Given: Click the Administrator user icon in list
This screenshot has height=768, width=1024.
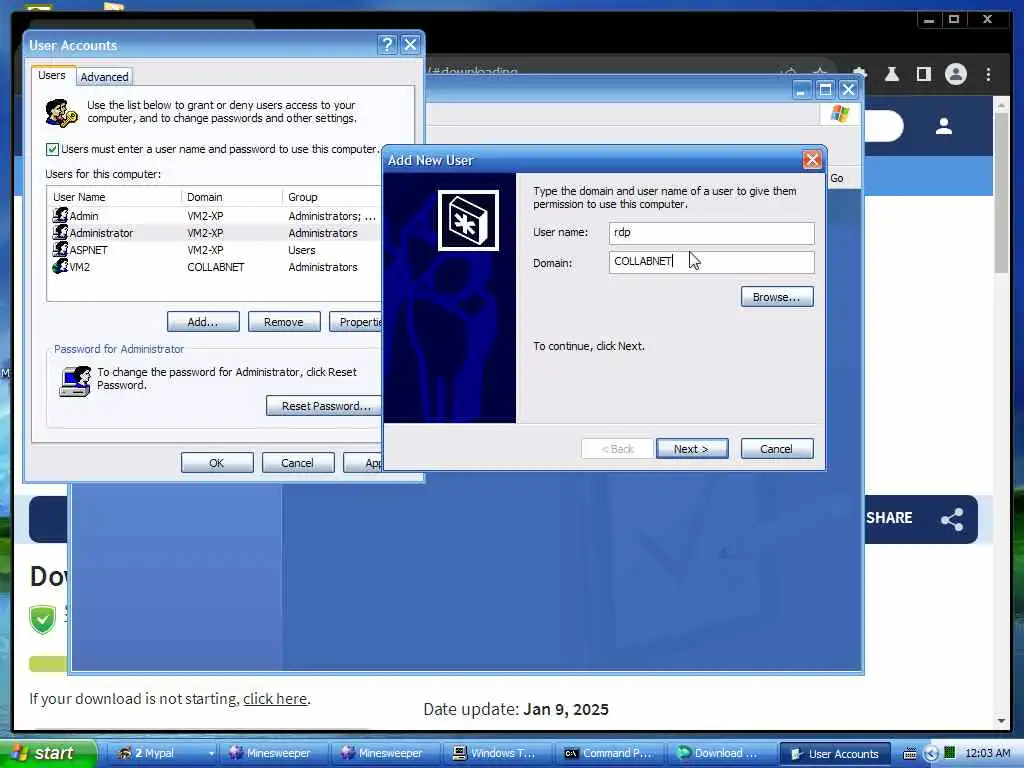Looking at the screenshot, I should (x=60, y=232).
